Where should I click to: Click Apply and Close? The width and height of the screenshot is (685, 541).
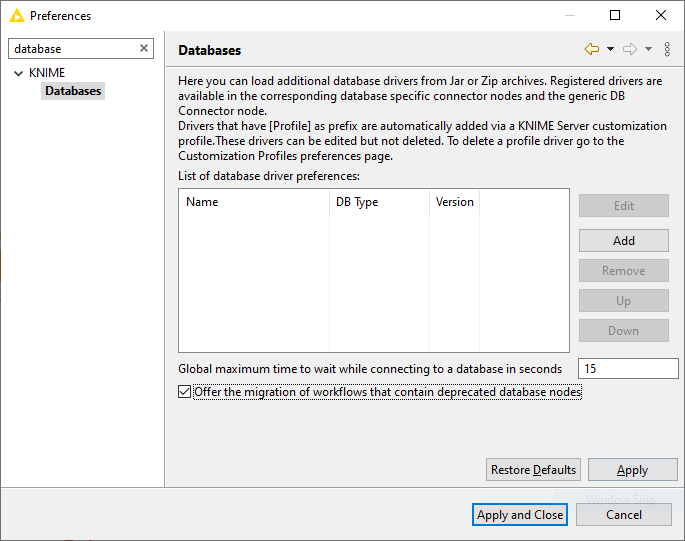pyautogui.click(x=520, y=514)
